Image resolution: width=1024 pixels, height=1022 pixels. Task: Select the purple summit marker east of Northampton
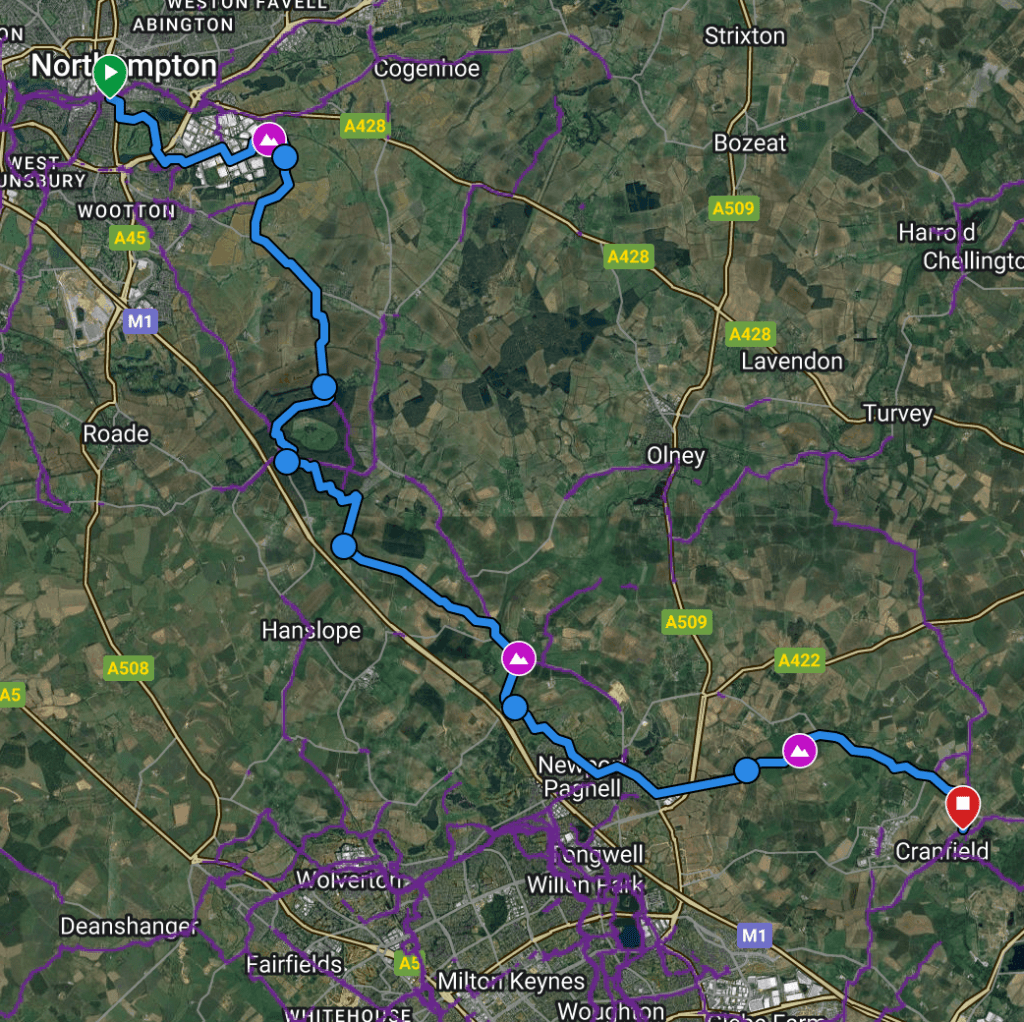click(268, 139)
